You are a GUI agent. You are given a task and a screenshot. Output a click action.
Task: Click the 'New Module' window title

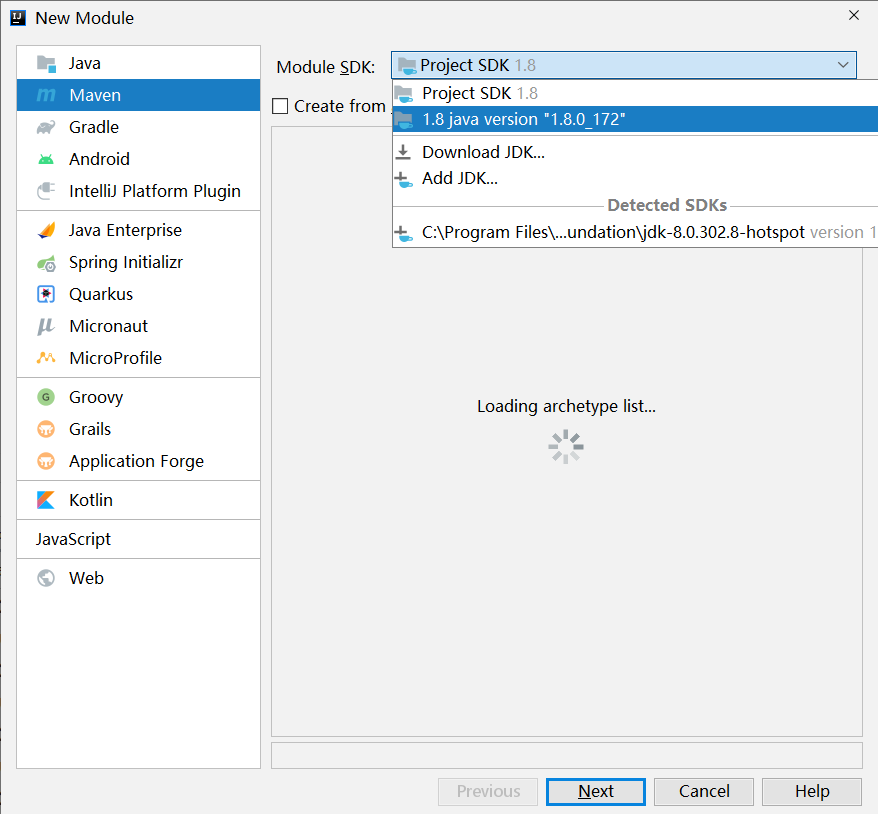[85, 18]
